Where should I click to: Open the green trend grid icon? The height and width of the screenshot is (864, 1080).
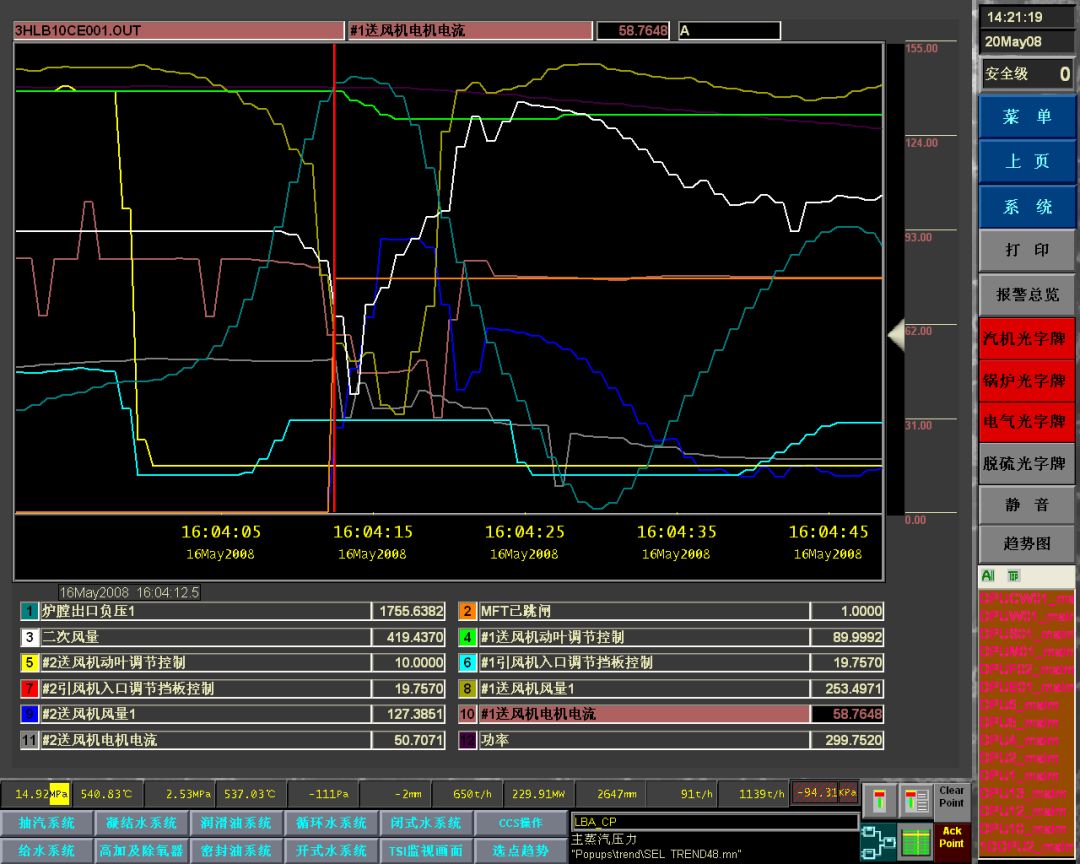[915, 841]
